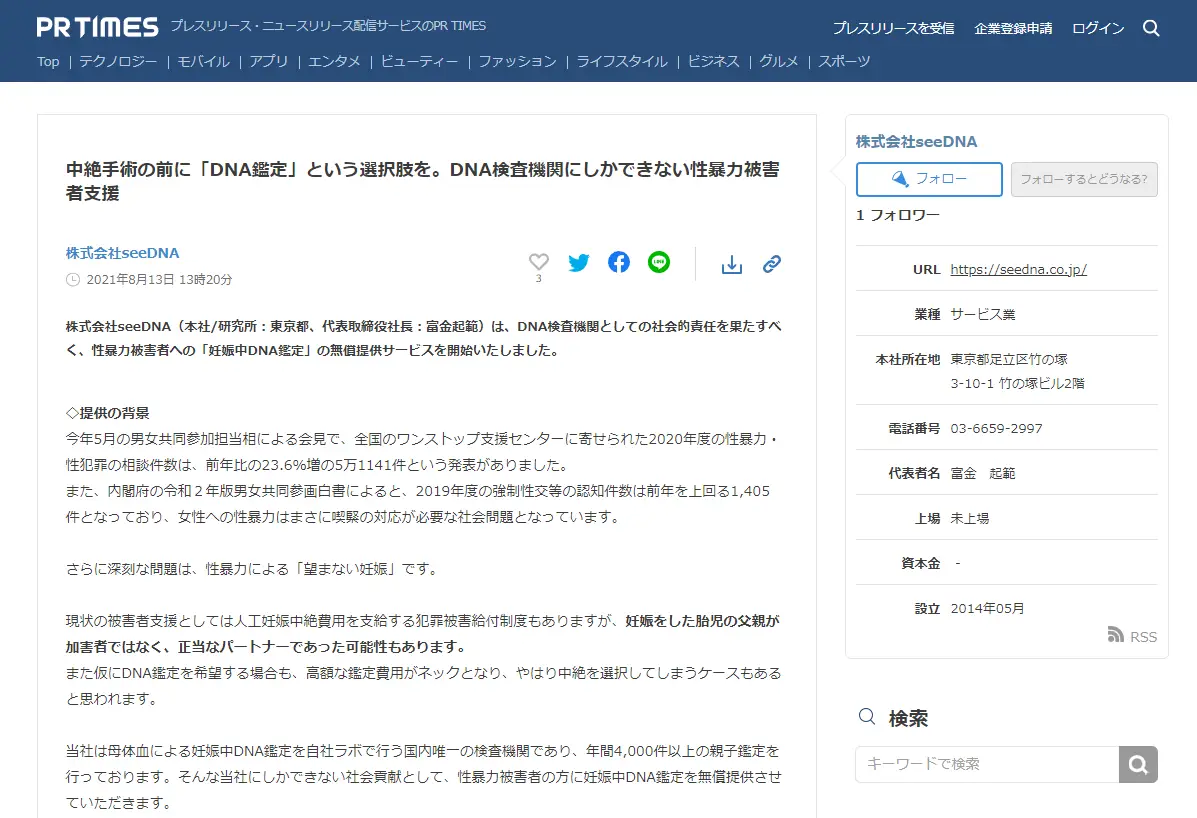Click the 設立 value 2014年05月
Screen dimensions: 1197x818
987,609
